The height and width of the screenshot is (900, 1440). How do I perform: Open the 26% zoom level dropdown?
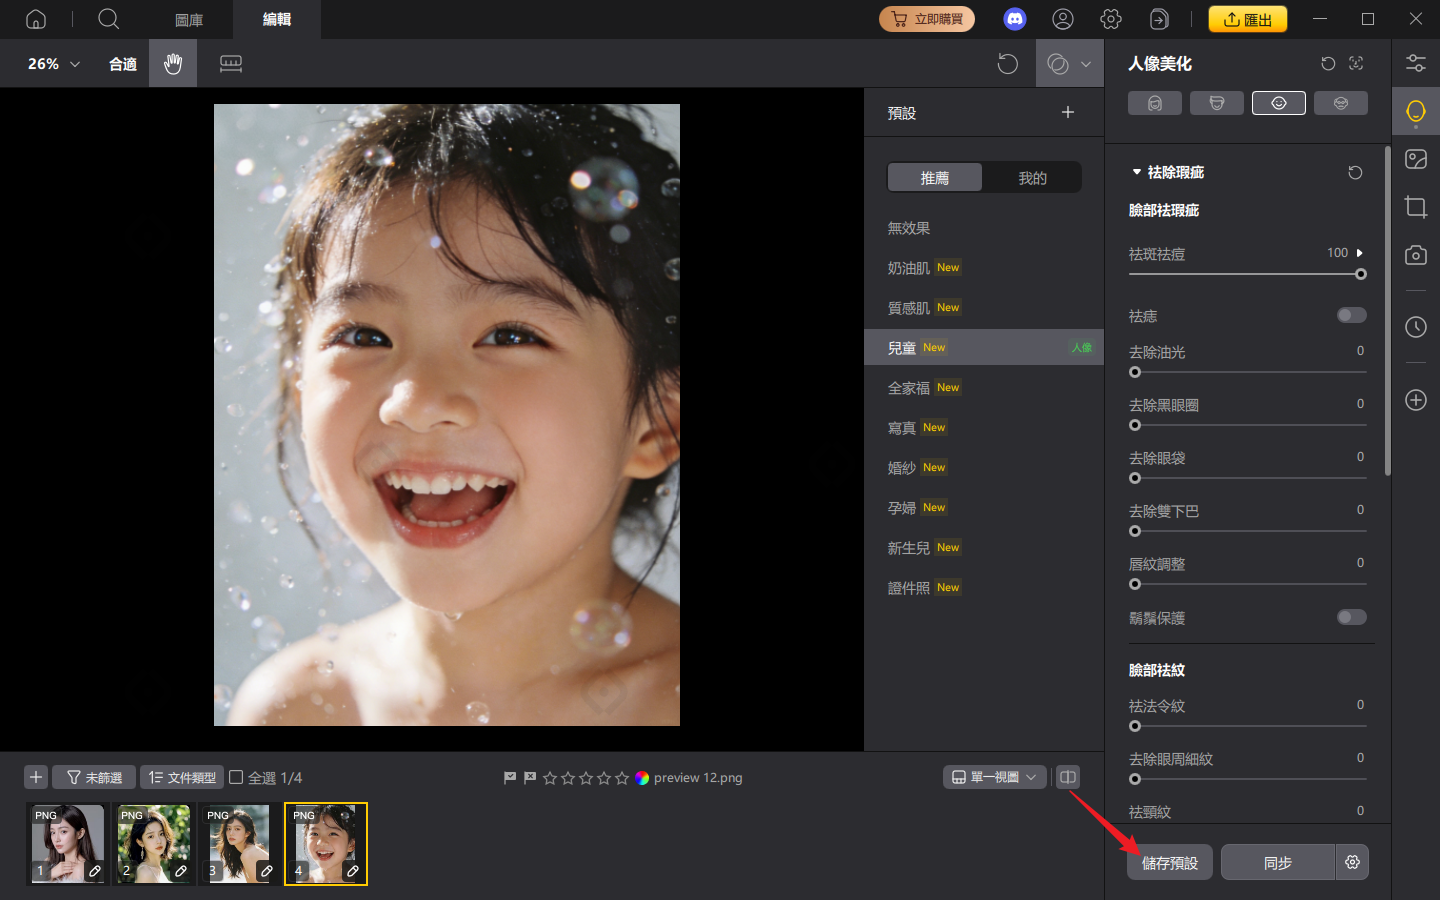click(x=53, y=64)
